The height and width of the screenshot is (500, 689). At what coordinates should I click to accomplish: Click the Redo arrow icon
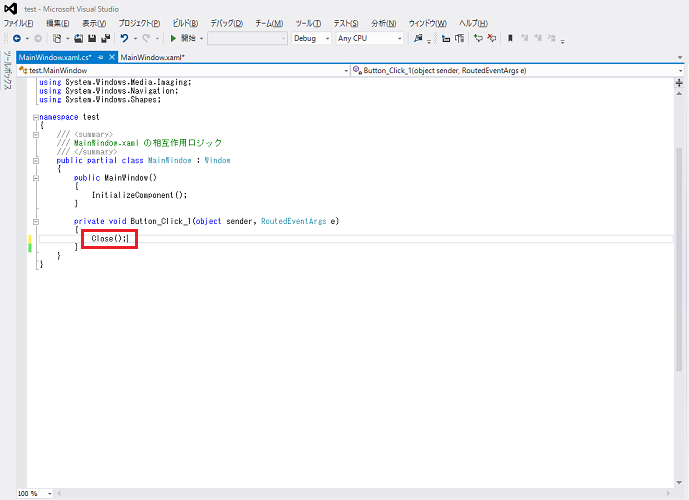[x=146, y=39]
